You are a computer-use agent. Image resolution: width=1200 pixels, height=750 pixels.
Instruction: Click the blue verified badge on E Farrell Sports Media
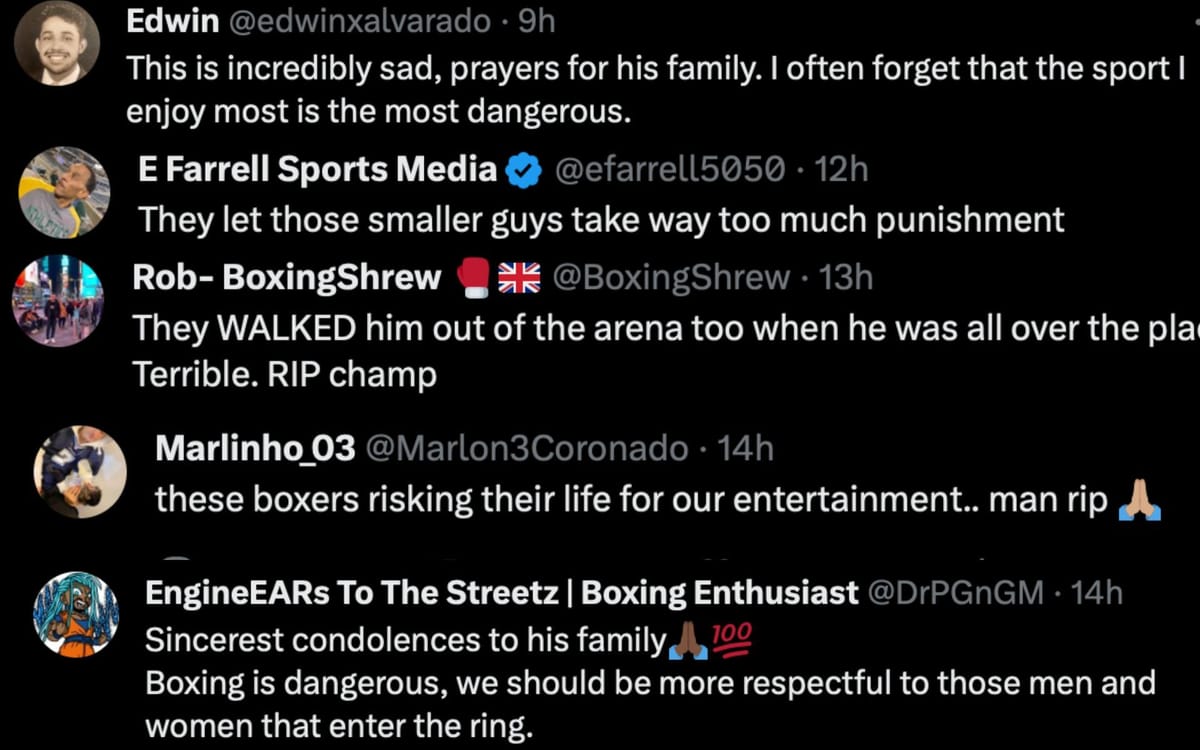pyautogui.click(x=525, y=168)
